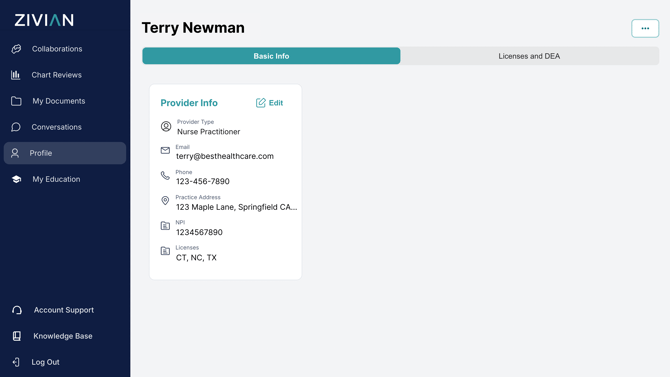The width and height of the screenshot is (670, 377).
Task: Go to Chart Reviews page
Action: coord(56,75)
